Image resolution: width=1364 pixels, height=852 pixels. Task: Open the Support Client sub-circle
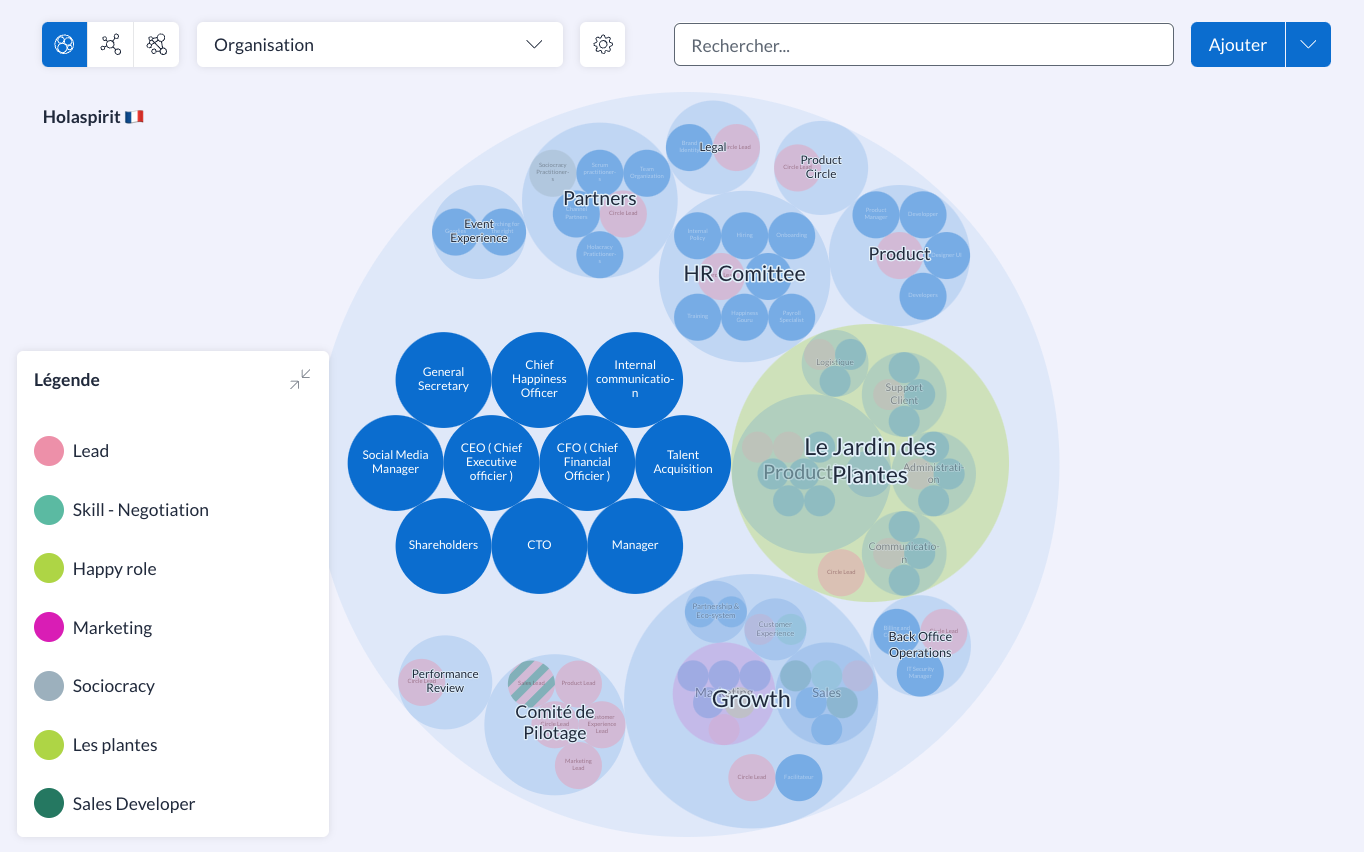(904, 394)
